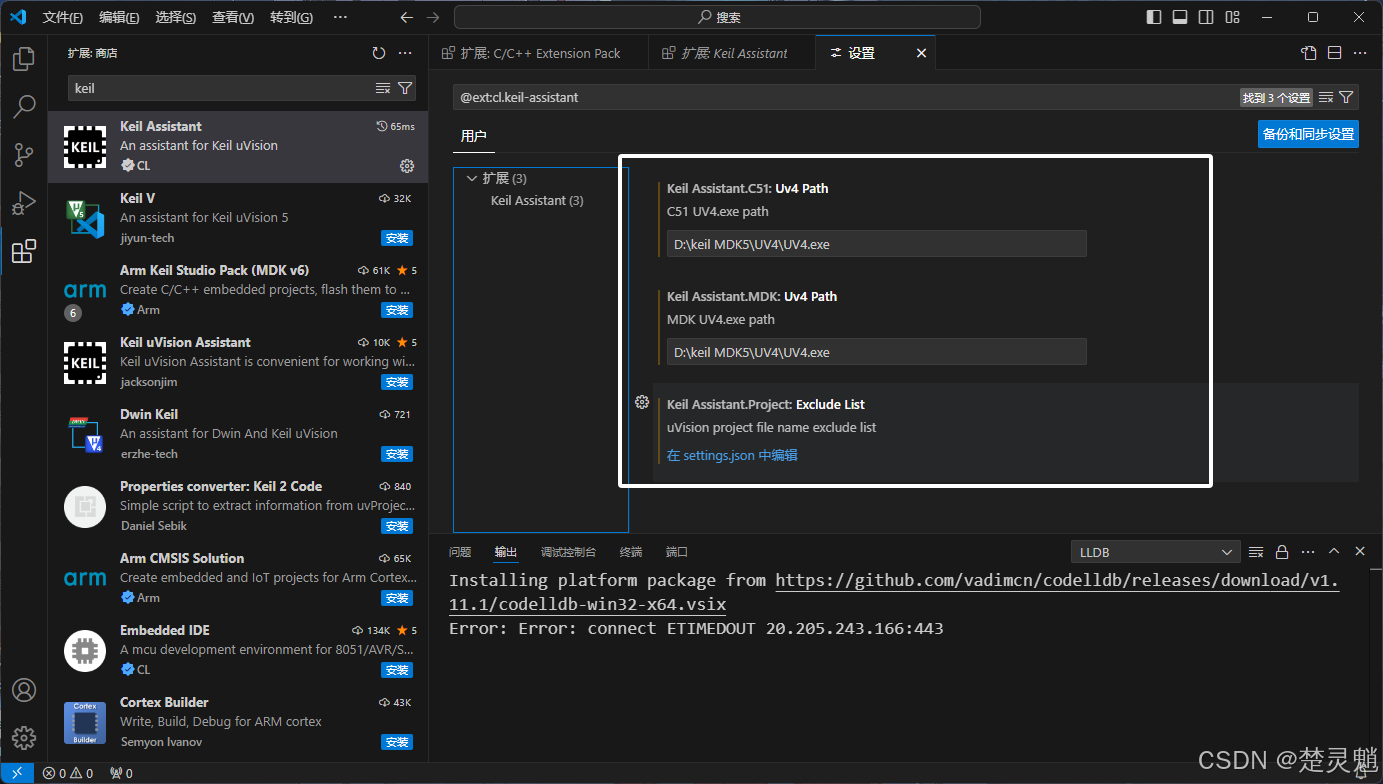This screenshot has height=784, width=1383.
Task: Click 备份和同步设置 button
Action: point(1308,134)
